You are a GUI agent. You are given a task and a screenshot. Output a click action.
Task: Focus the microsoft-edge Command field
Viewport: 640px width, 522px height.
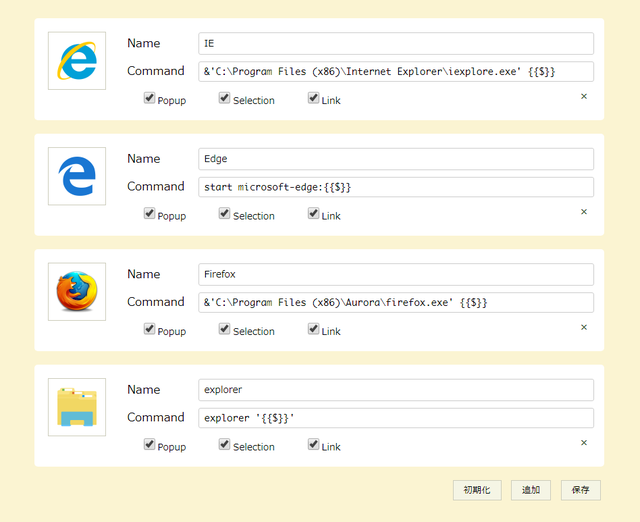[x=396, y=187]
